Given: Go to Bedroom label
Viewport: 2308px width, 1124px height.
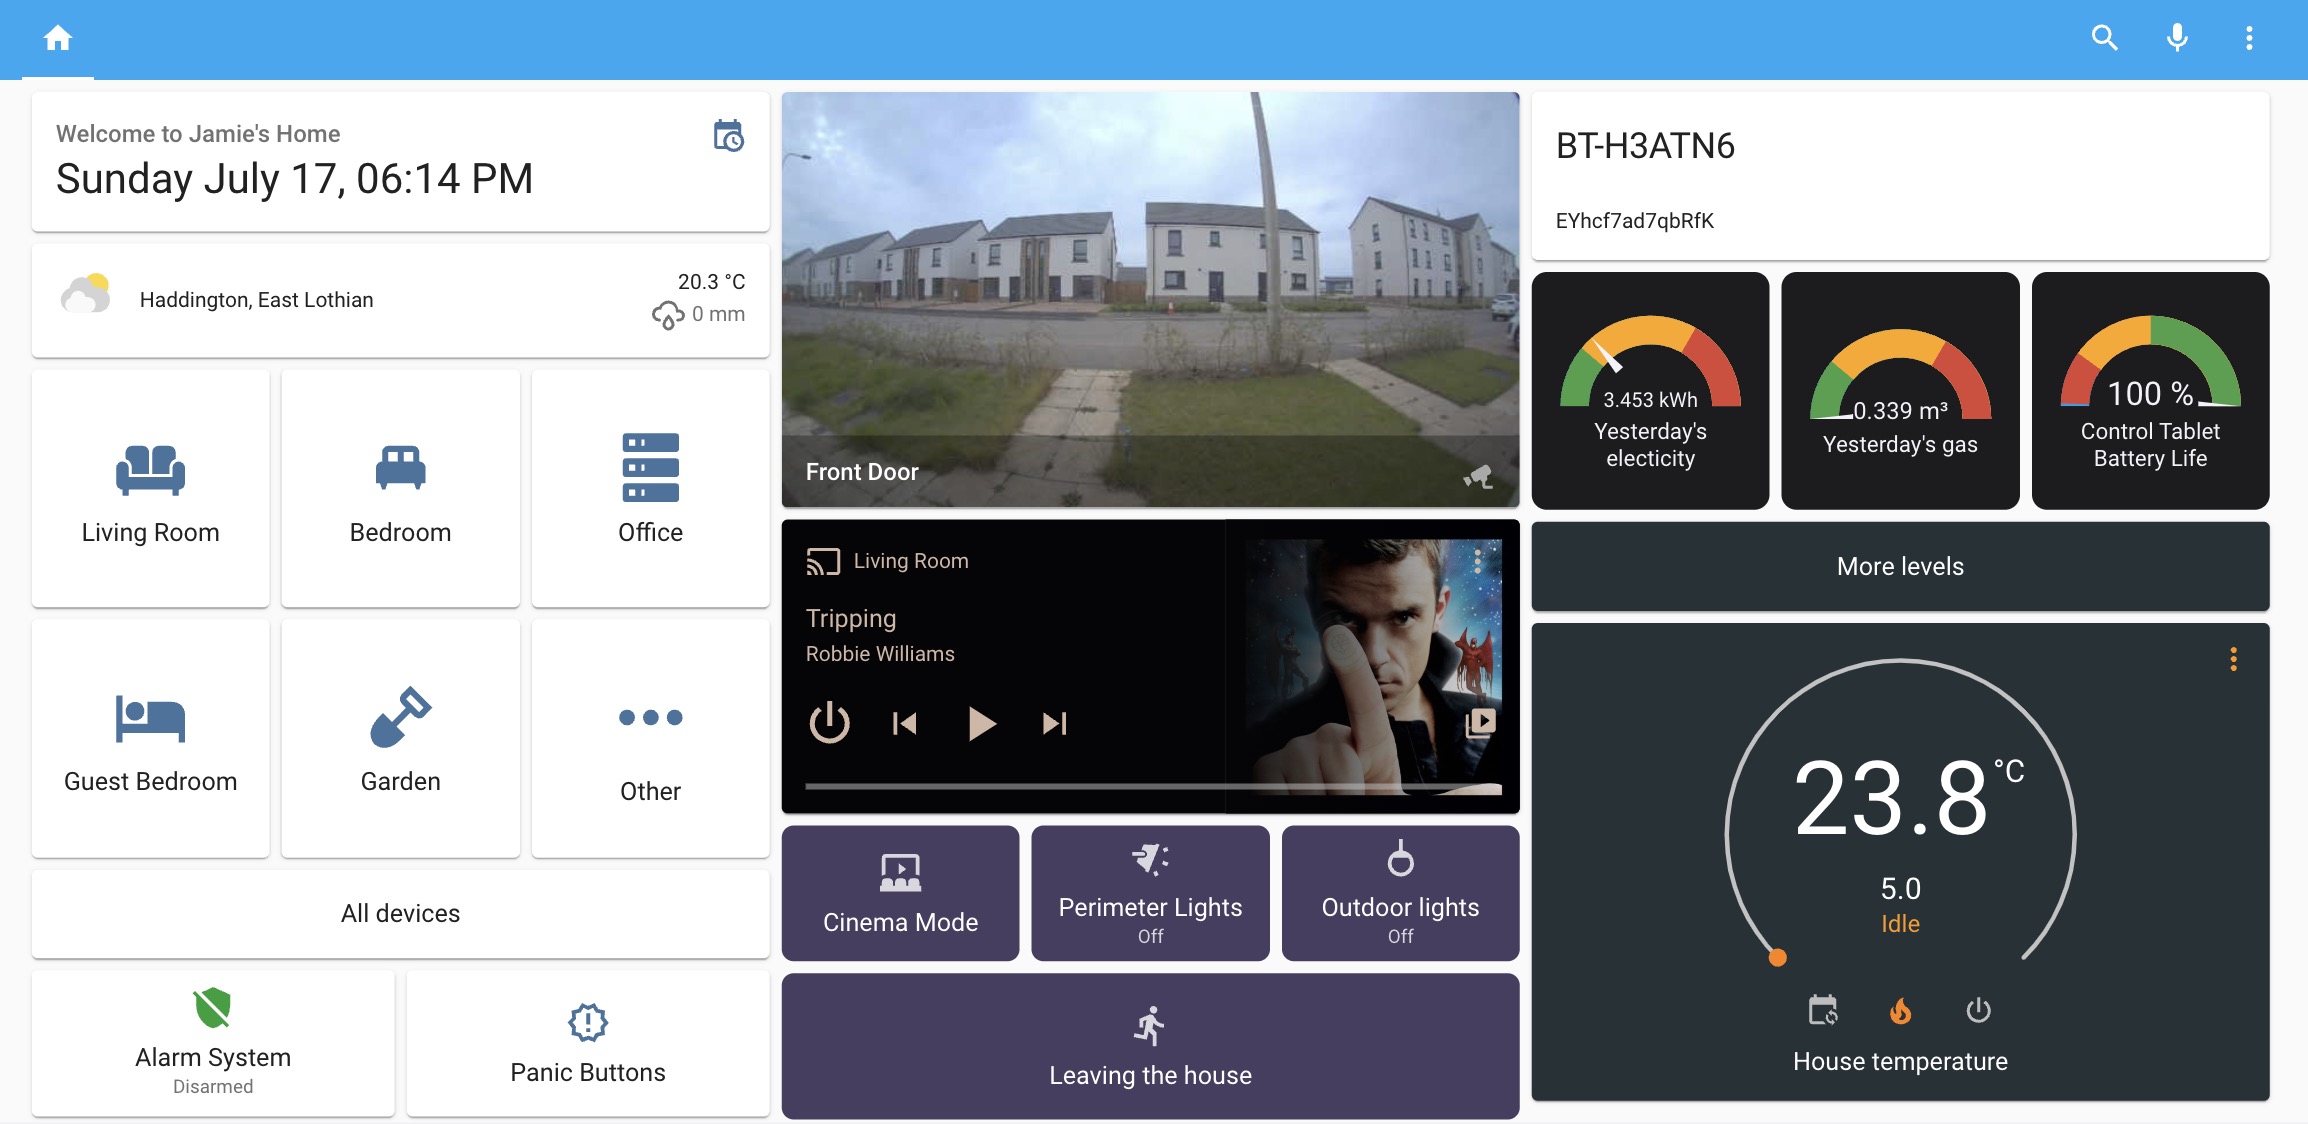Looking at the screenshot, I should 400,532.
